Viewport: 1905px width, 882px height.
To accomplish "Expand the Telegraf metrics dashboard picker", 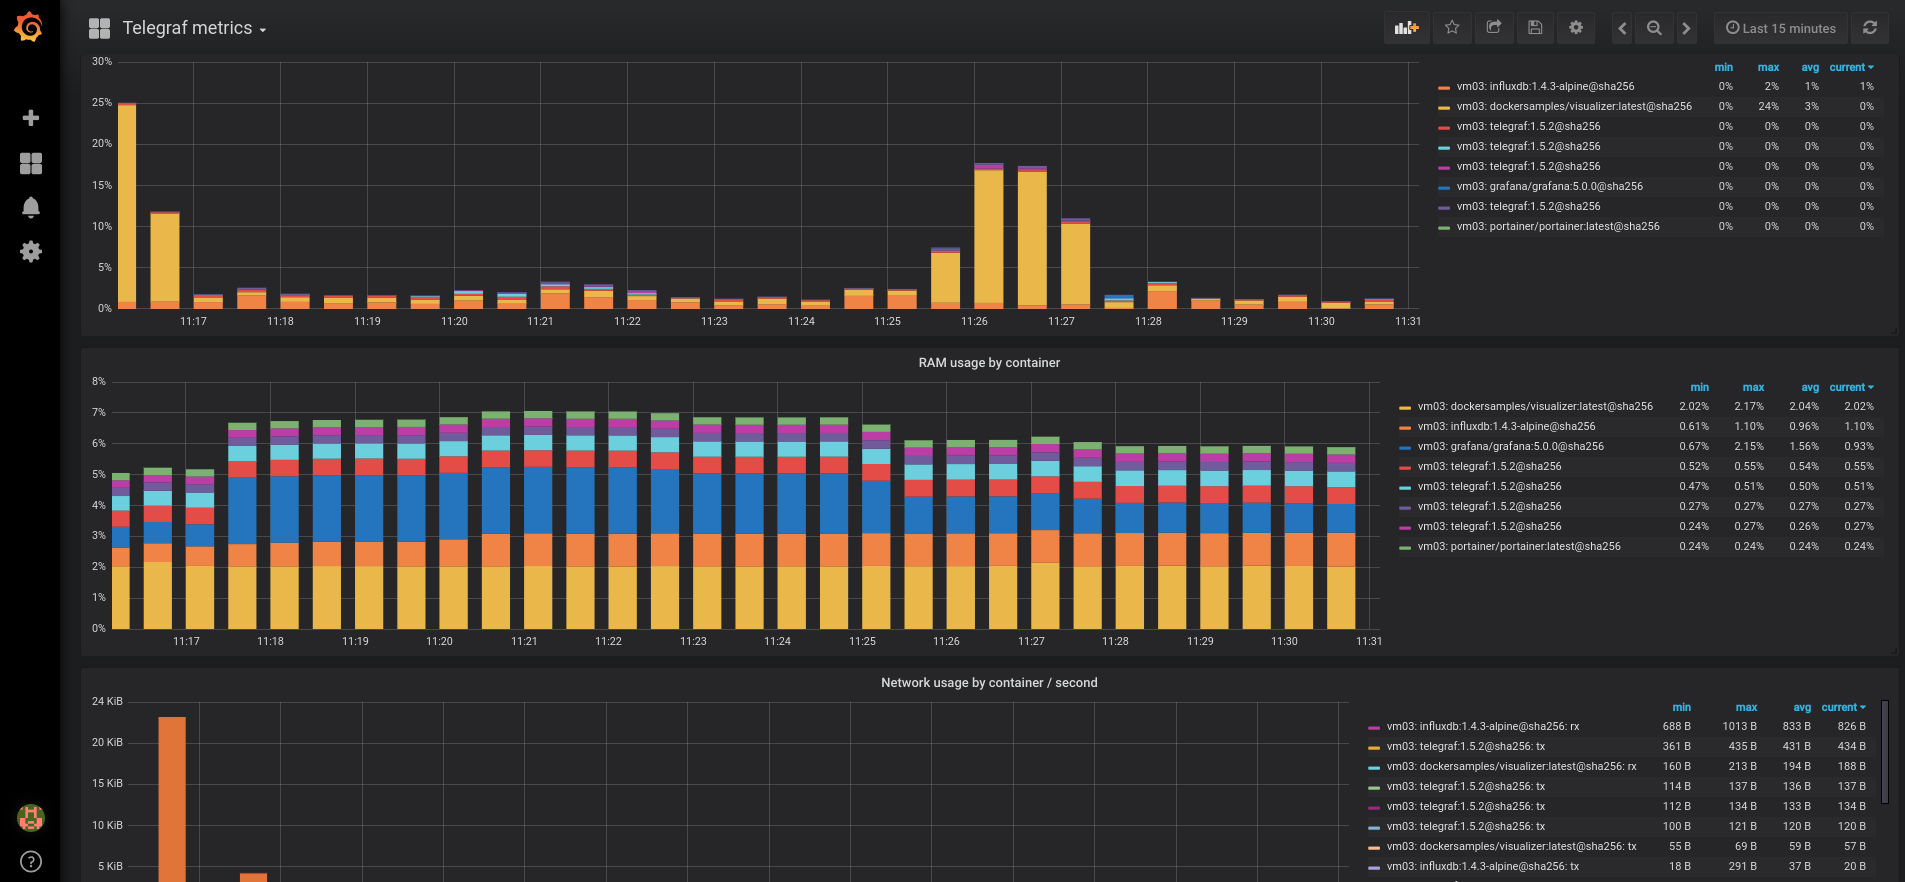I will pos(194,28).
